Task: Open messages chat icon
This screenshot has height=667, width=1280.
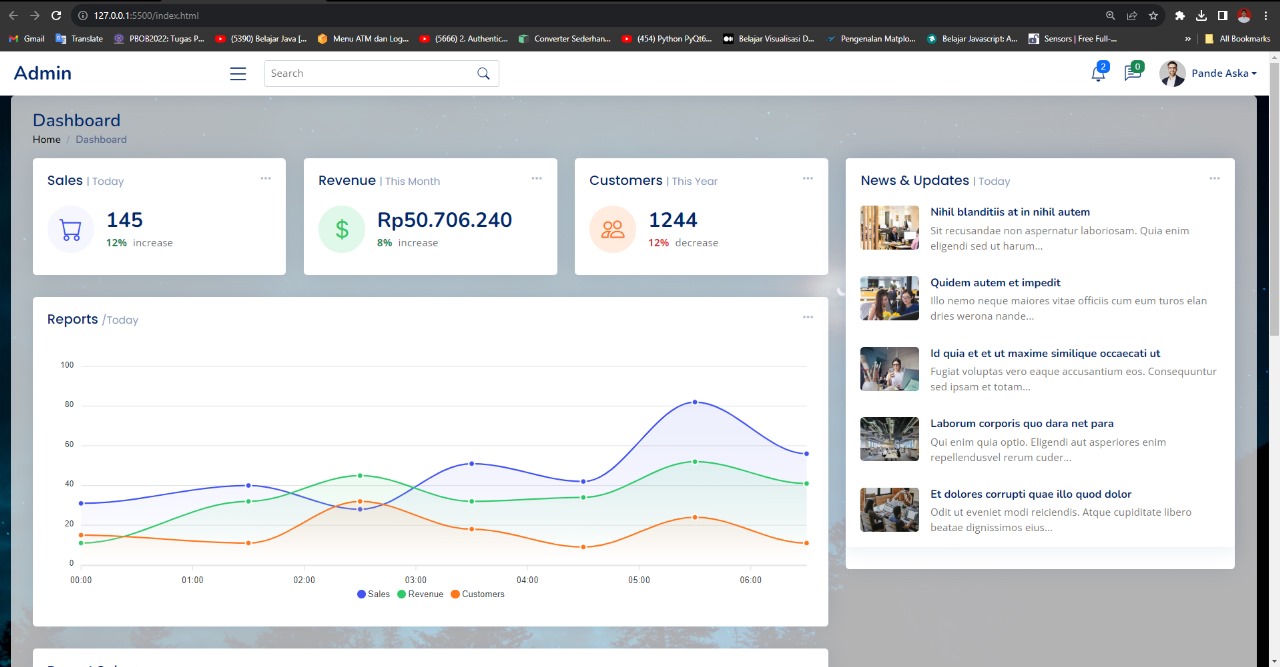Action: (x=1132, y=73)
